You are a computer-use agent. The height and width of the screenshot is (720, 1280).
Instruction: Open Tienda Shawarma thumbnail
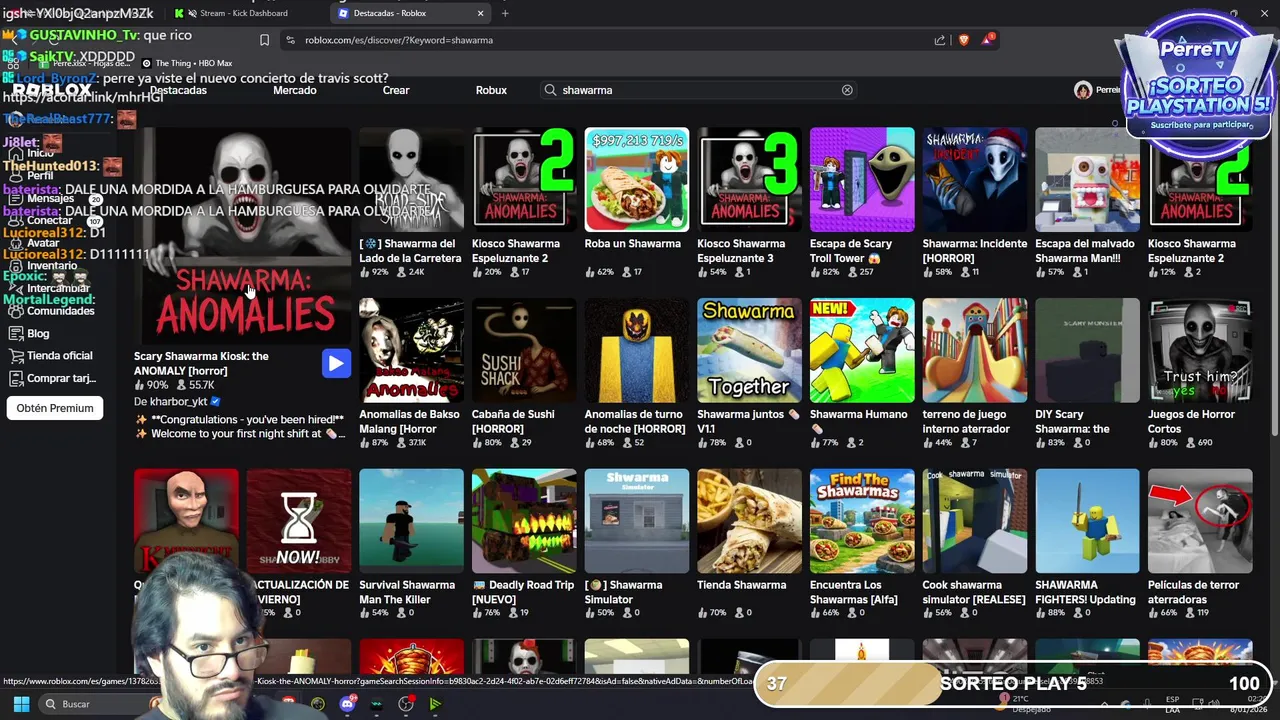(749, 521)
